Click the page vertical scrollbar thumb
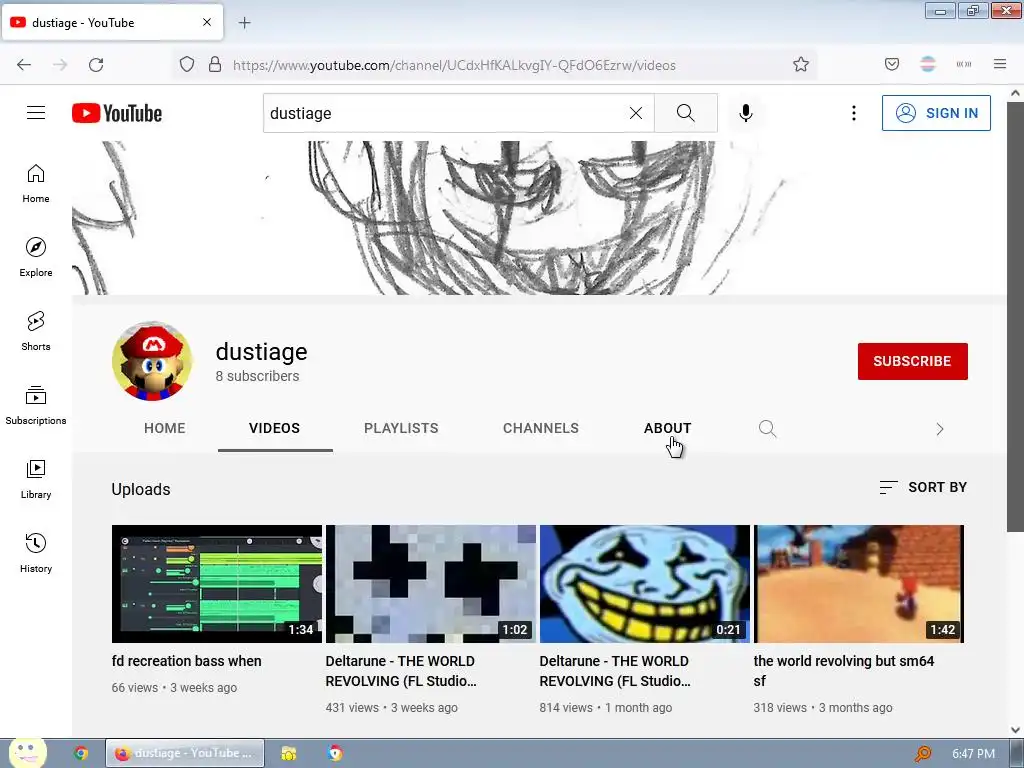 tap(1015, 317)
